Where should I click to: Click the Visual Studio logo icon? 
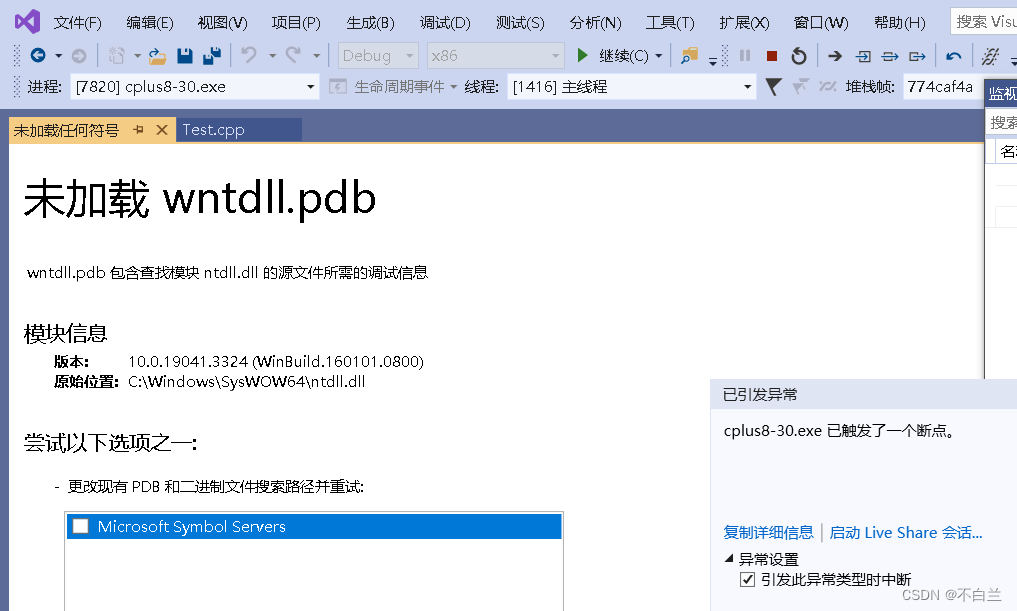pyautogui.click(x=27, y=22)
